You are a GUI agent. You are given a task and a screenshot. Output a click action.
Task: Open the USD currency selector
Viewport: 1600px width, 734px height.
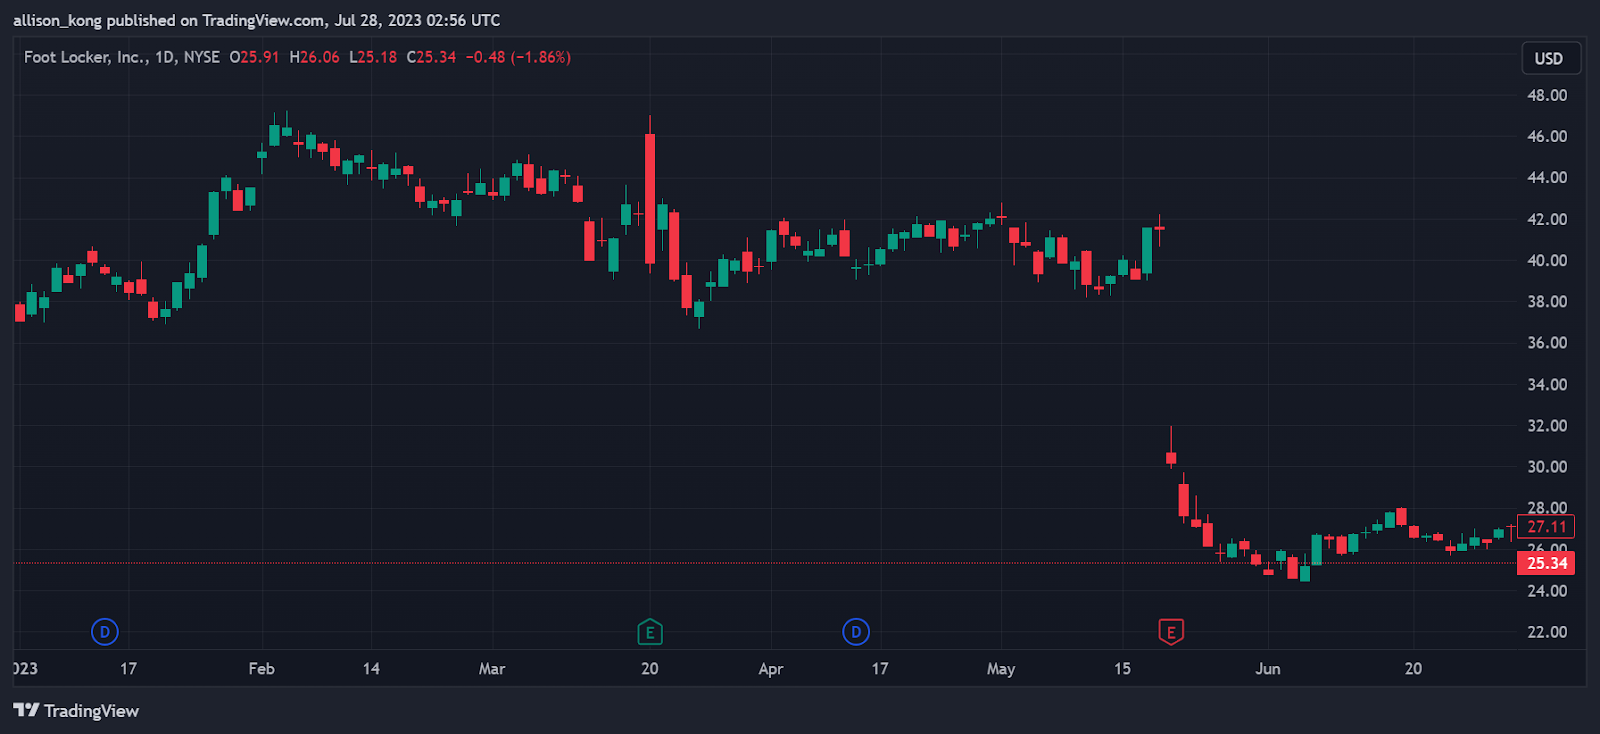point(1549,59)
